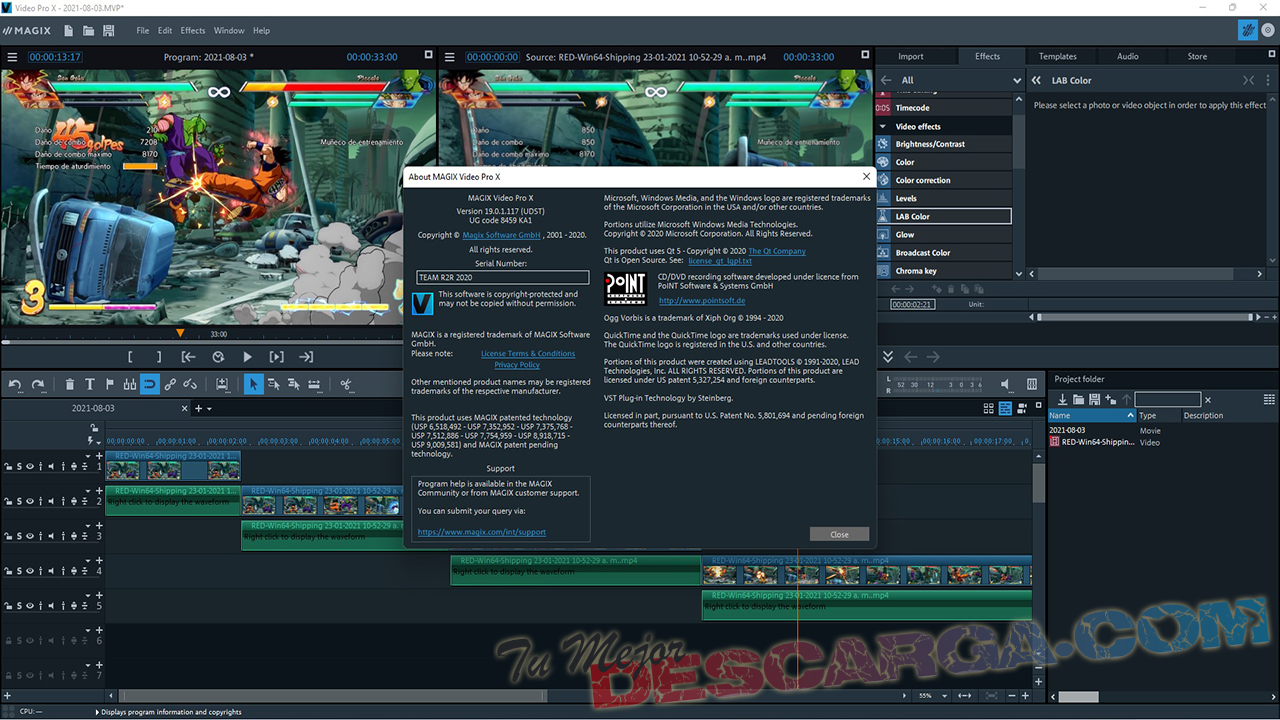Screen dimensions: 1280x720
Task: Toggle padlock above timeline ruler
Action: tap(95, 428)
